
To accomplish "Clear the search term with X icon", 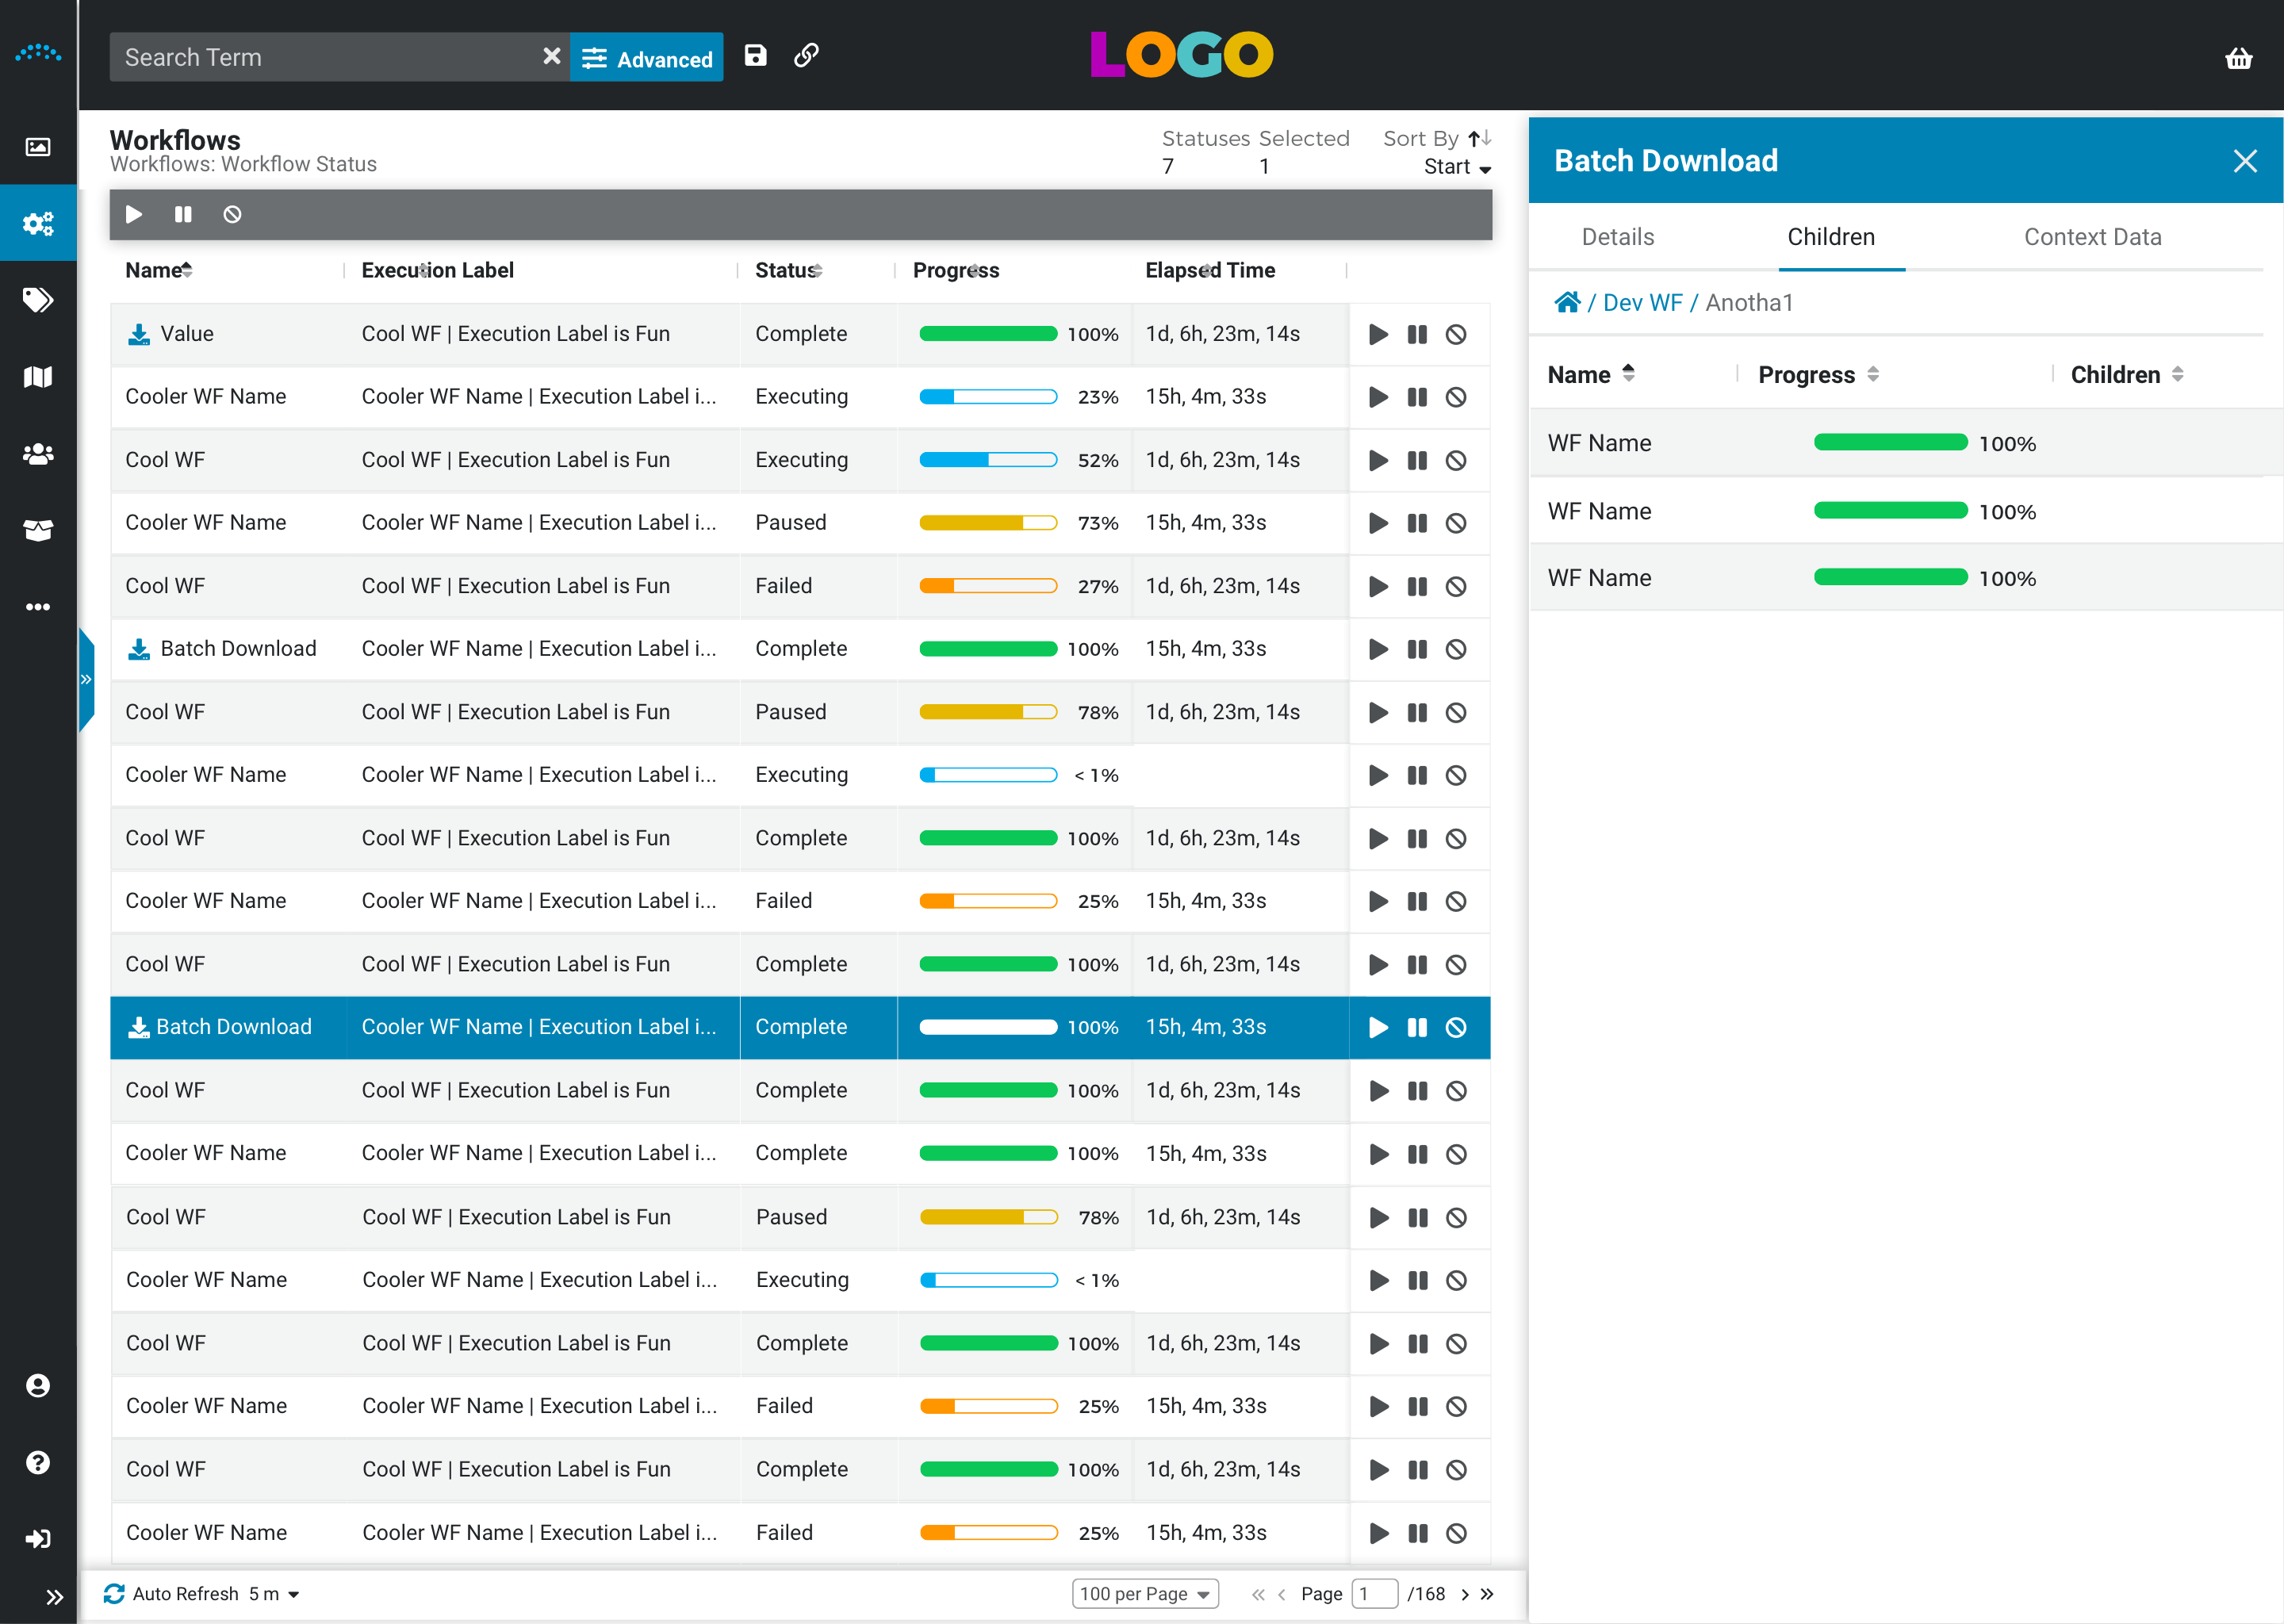I will point(551,56).
